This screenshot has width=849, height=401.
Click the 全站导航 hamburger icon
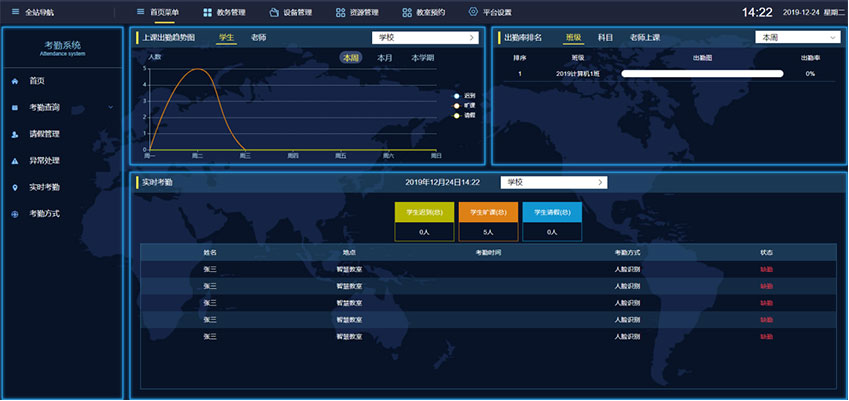point(15,12)
